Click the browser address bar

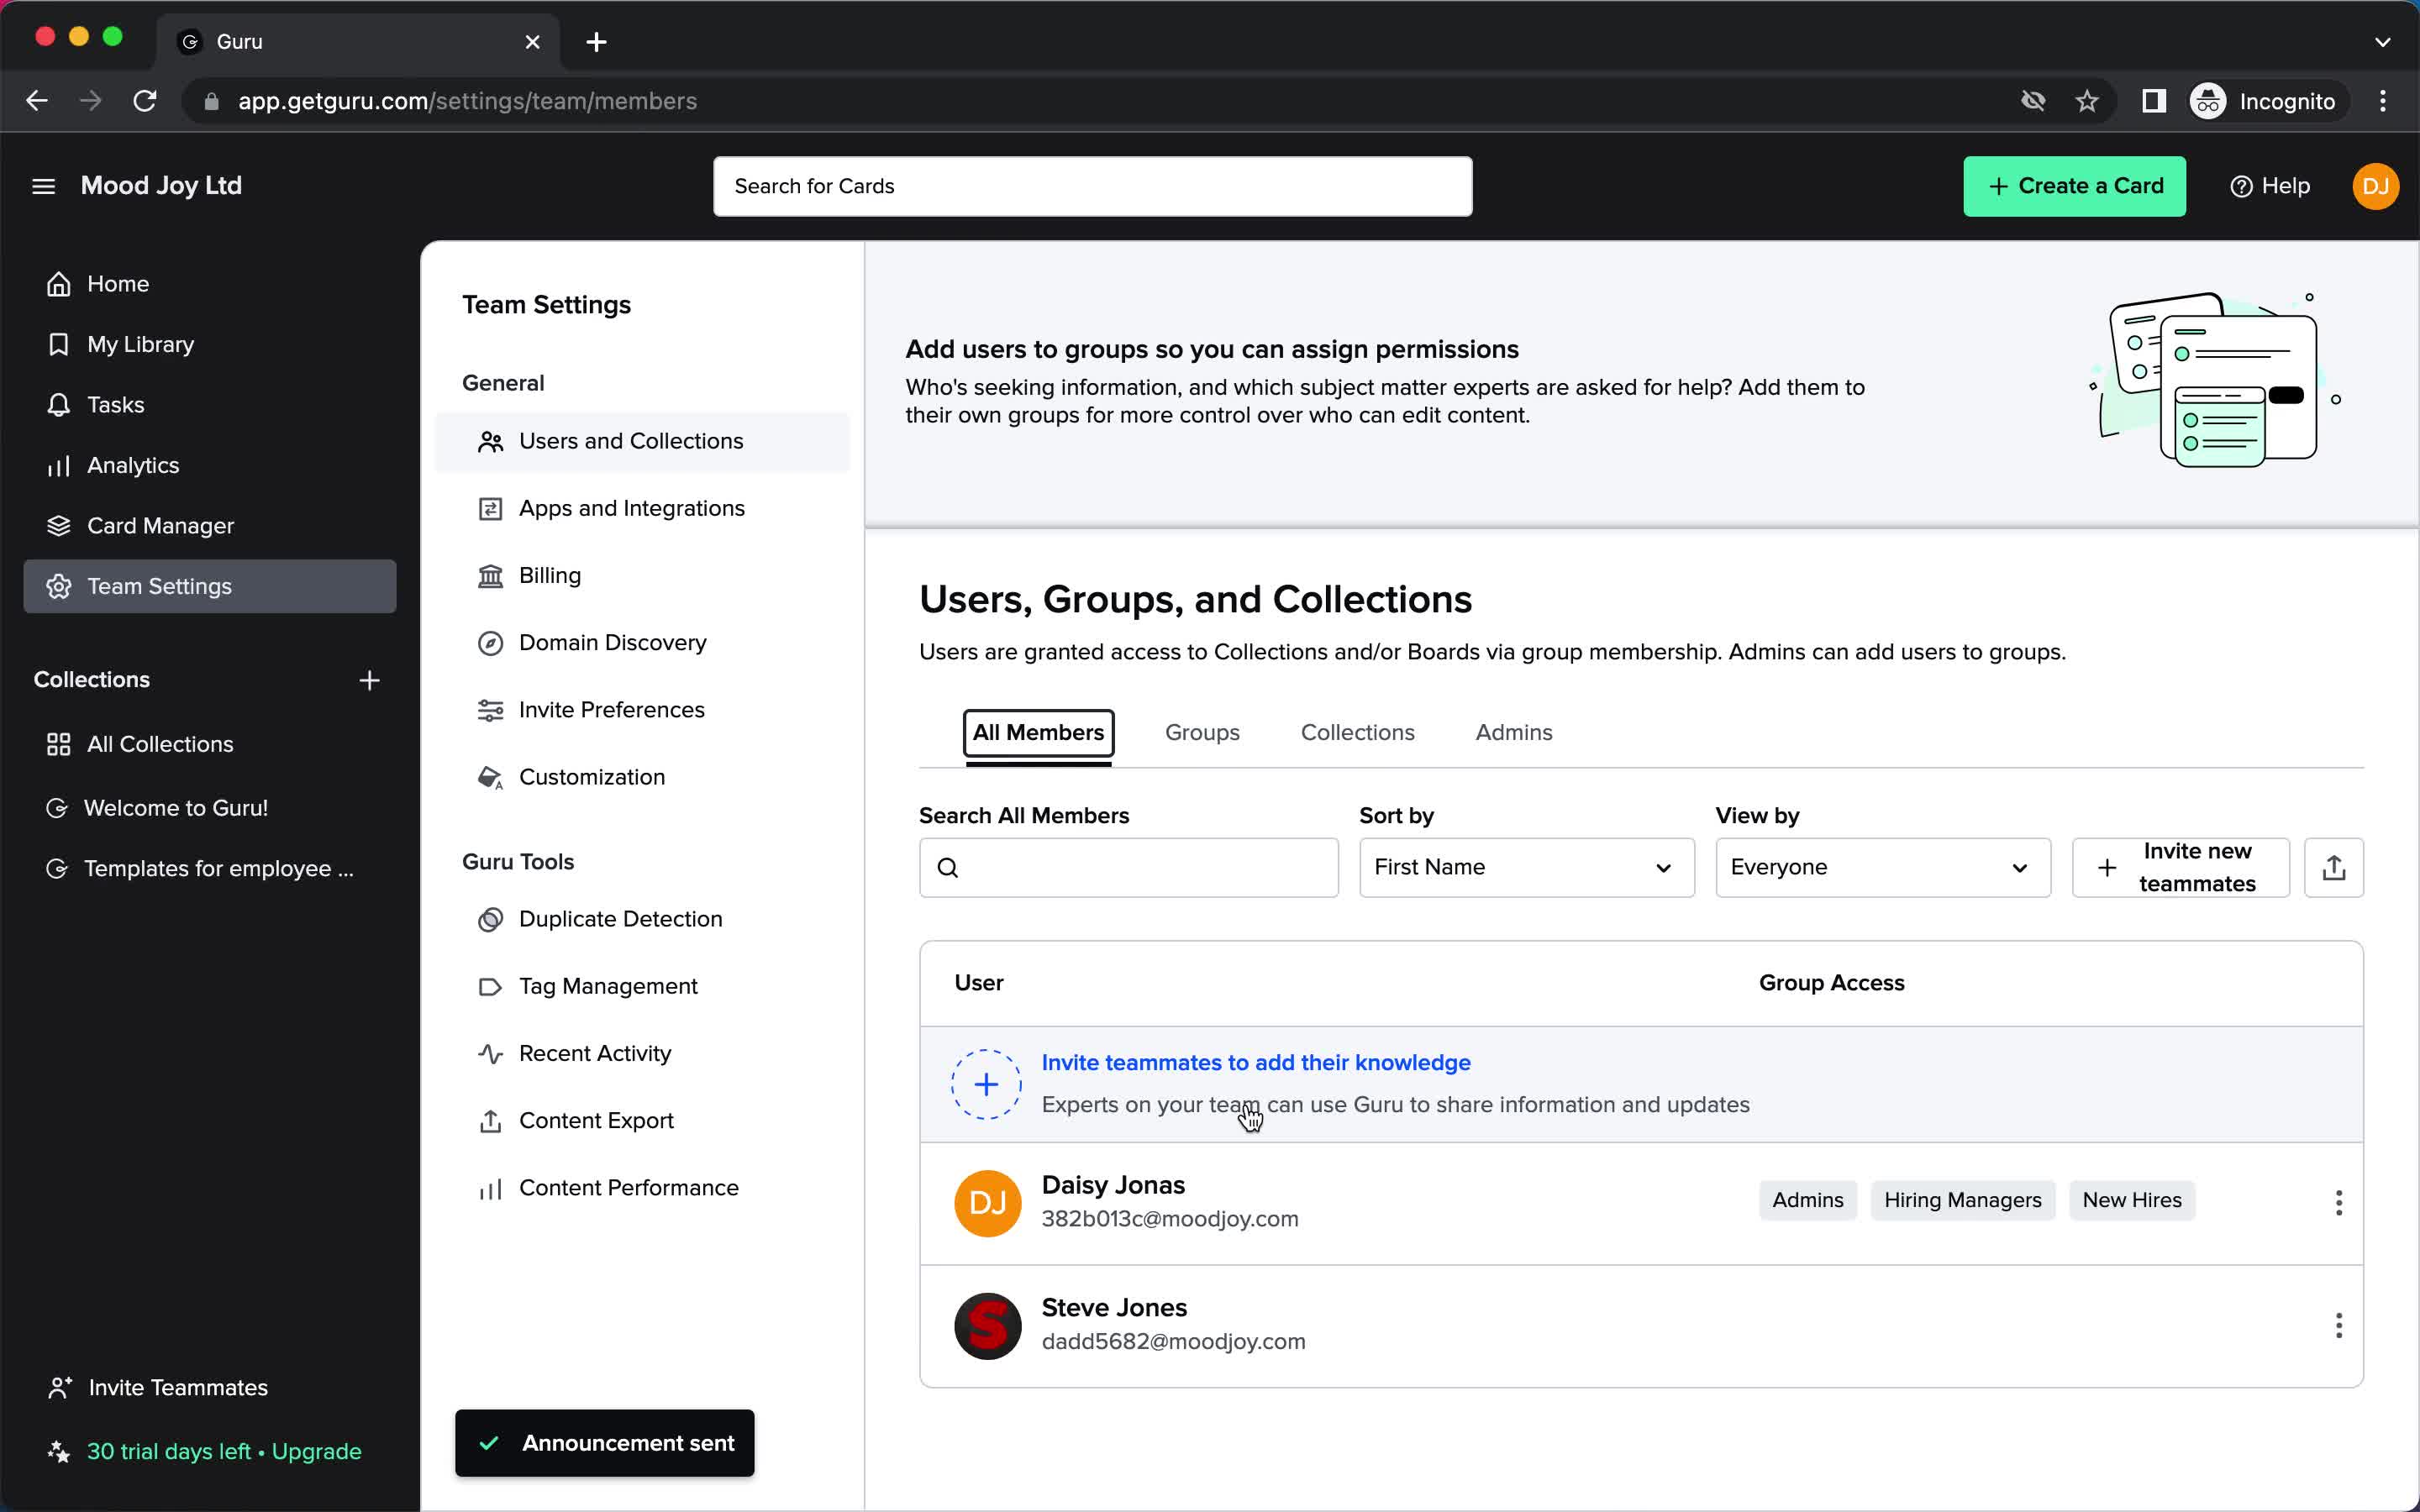pyautogui.click(x=1100, y=101)
